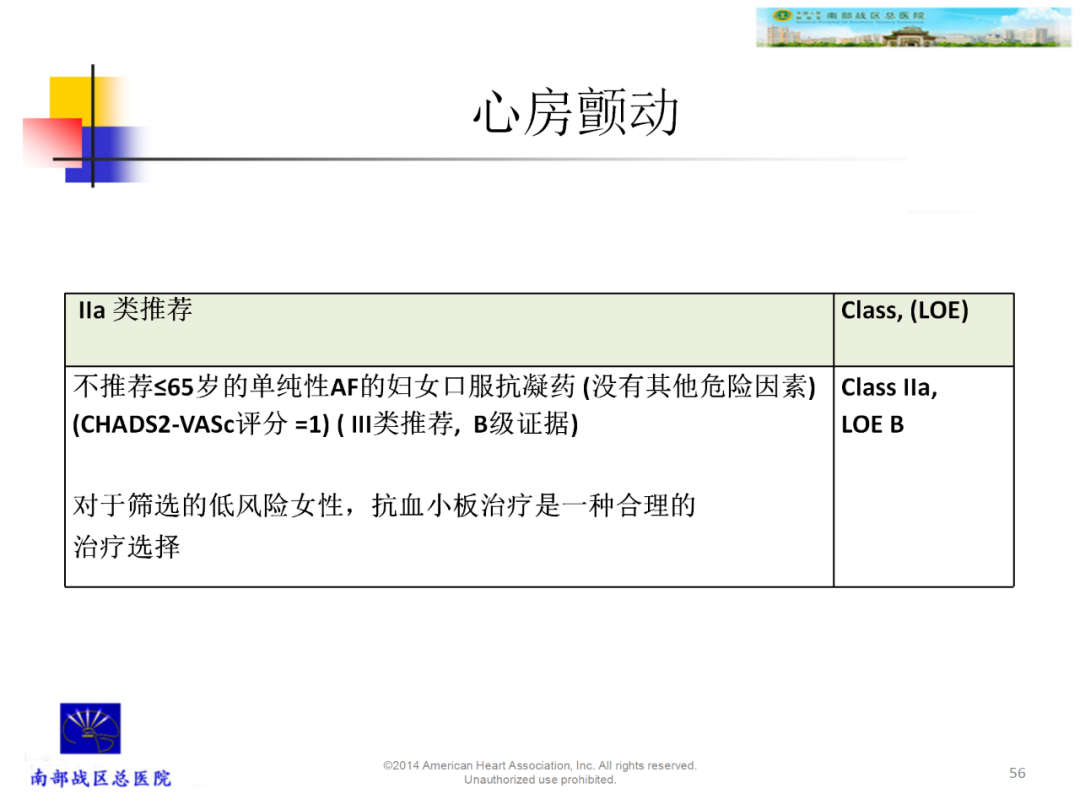Click the CHADS2-VASc评分 =1 text line
This screenshot has height=810, width=1080.
pos(325,425)
